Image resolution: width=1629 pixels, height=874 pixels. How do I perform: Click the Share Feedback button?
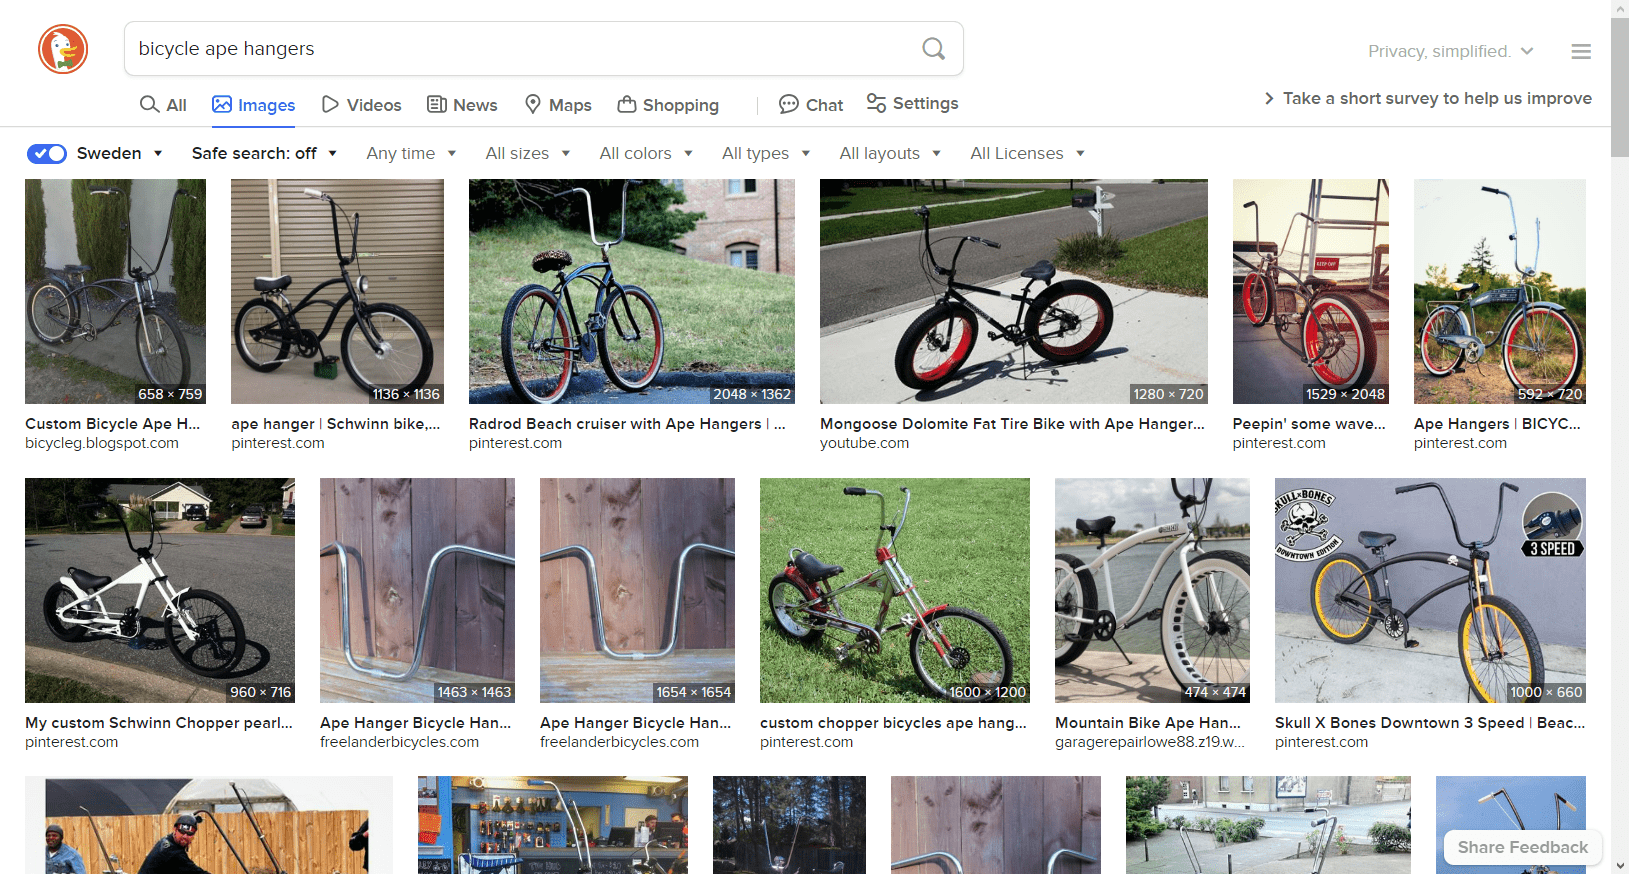(1522, 847)
